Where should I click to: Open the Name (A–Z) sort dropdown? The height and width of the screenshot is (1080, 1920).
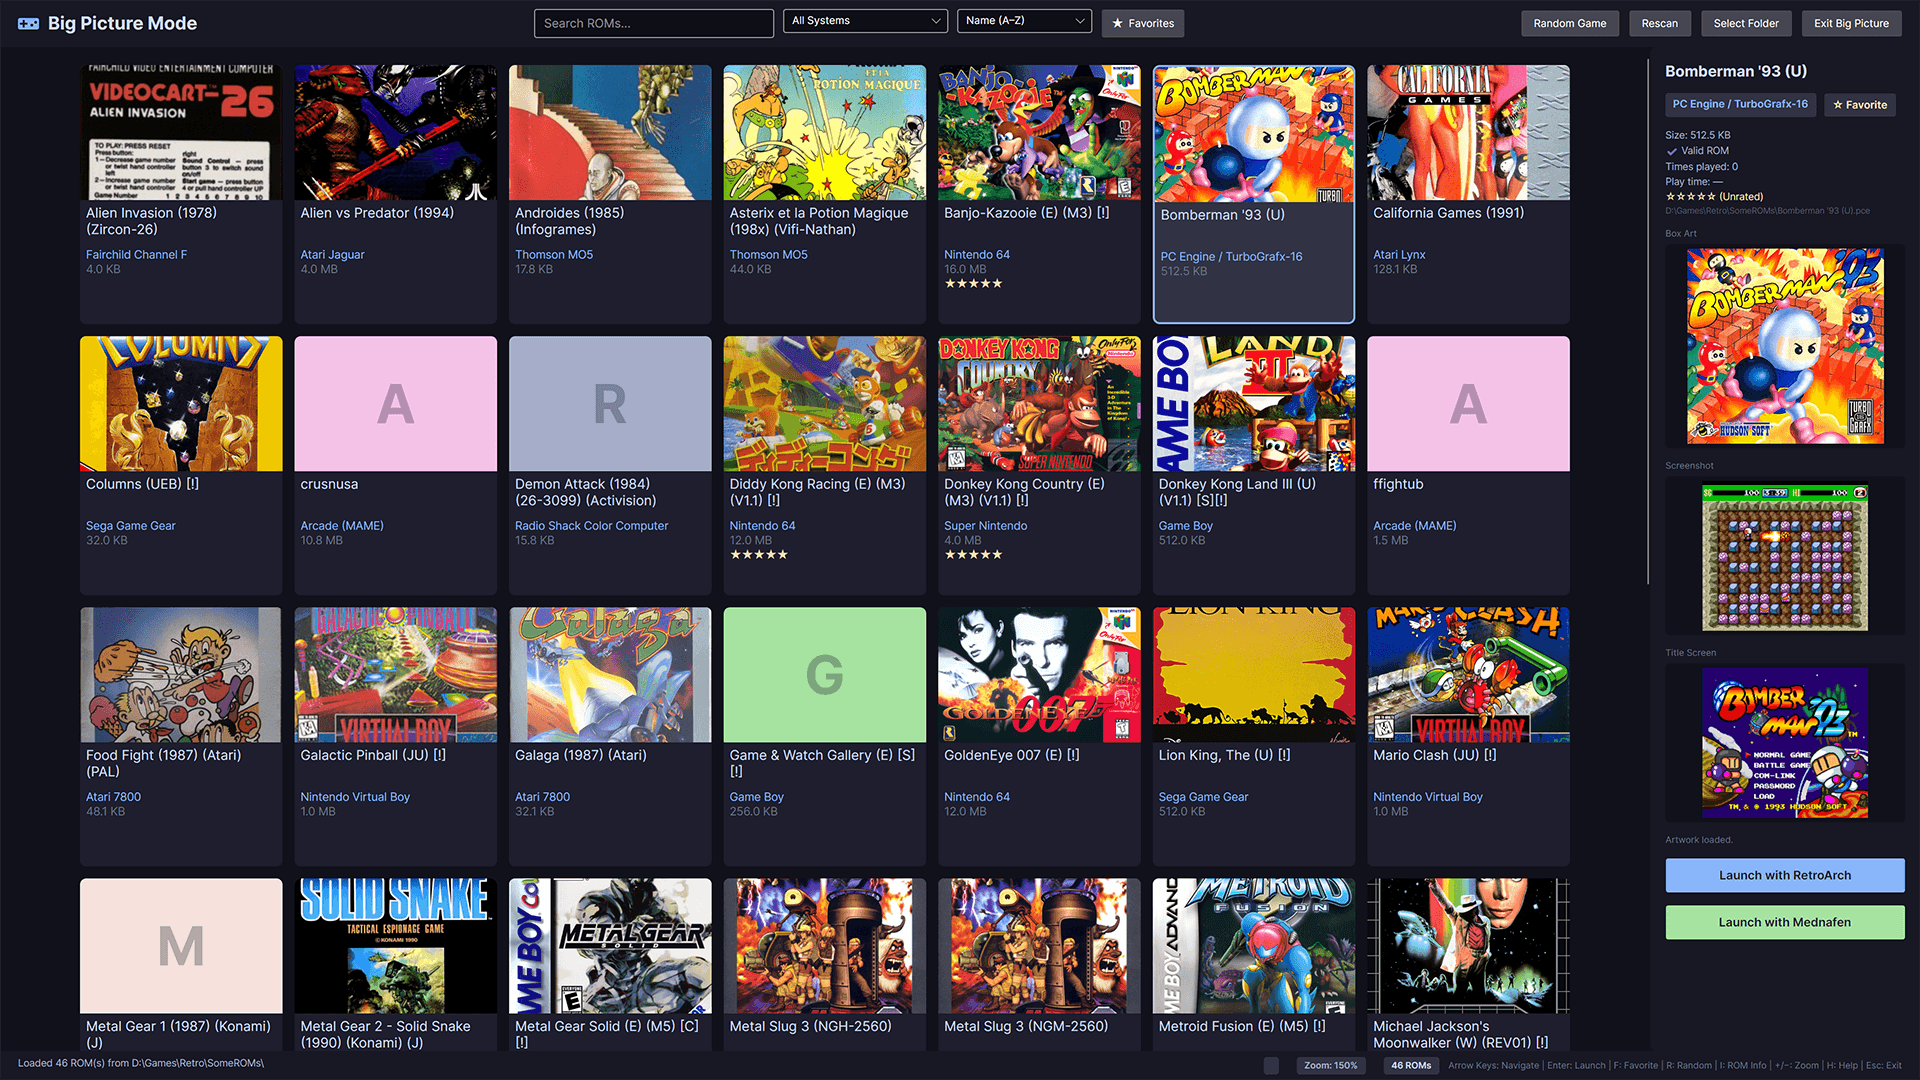click(x=1023, y=20)
